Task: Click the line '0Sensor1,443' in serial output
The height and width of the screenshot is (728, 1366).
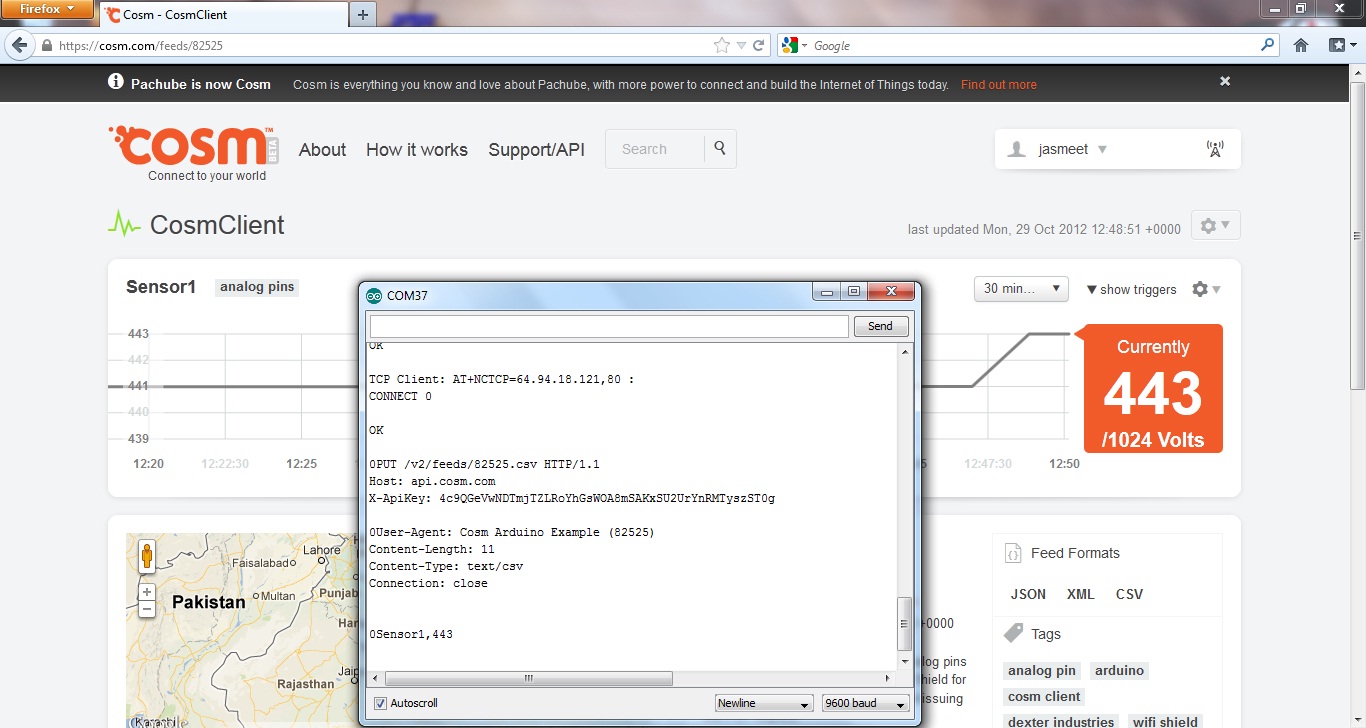Action: 411,634
